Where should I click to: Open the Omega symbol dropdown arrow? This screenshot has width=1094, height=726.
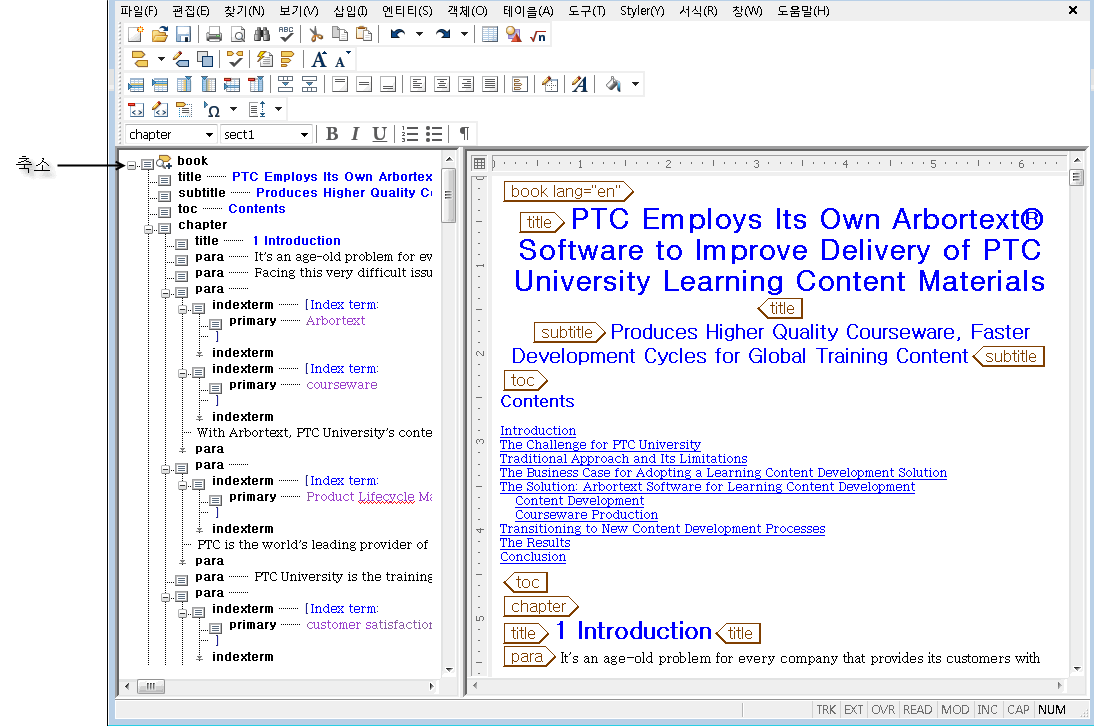233,109
